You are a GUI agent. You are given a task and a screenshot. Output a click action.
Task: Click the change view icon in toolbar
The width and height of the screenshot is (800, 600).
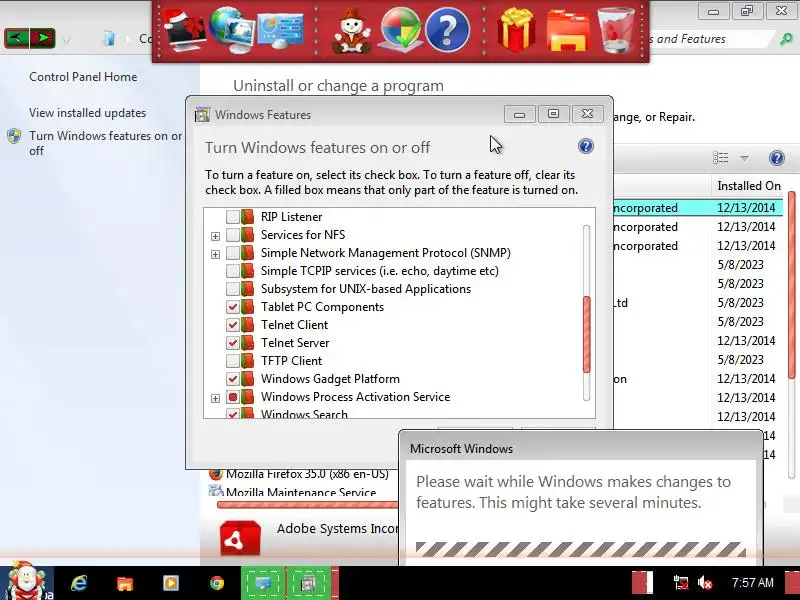(720, 158)
